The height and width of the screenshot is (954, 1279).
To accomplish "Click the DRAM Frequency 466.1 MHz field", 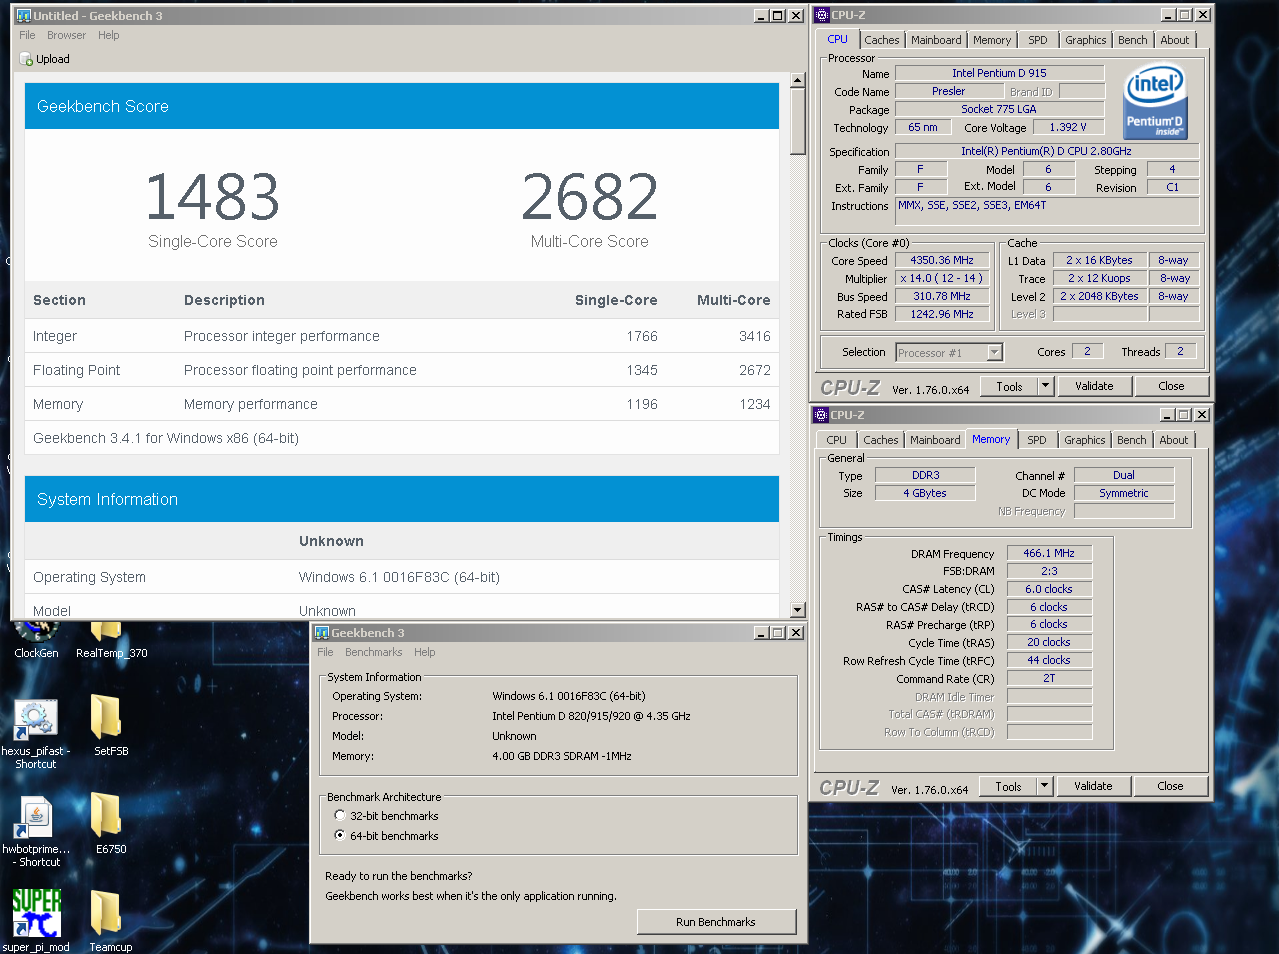I will (x=1049, y=553).
